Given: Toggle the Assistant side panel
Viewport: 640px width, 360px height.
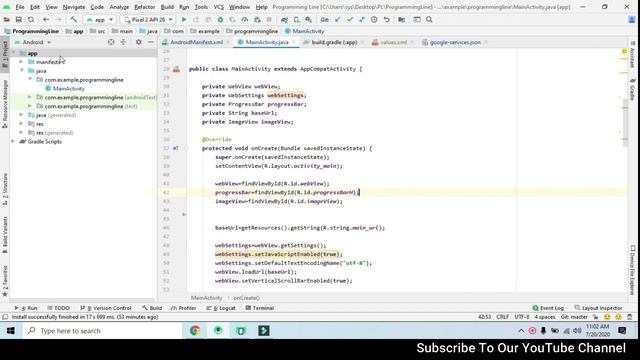Looking at the screenshot, I should (632, 55).
